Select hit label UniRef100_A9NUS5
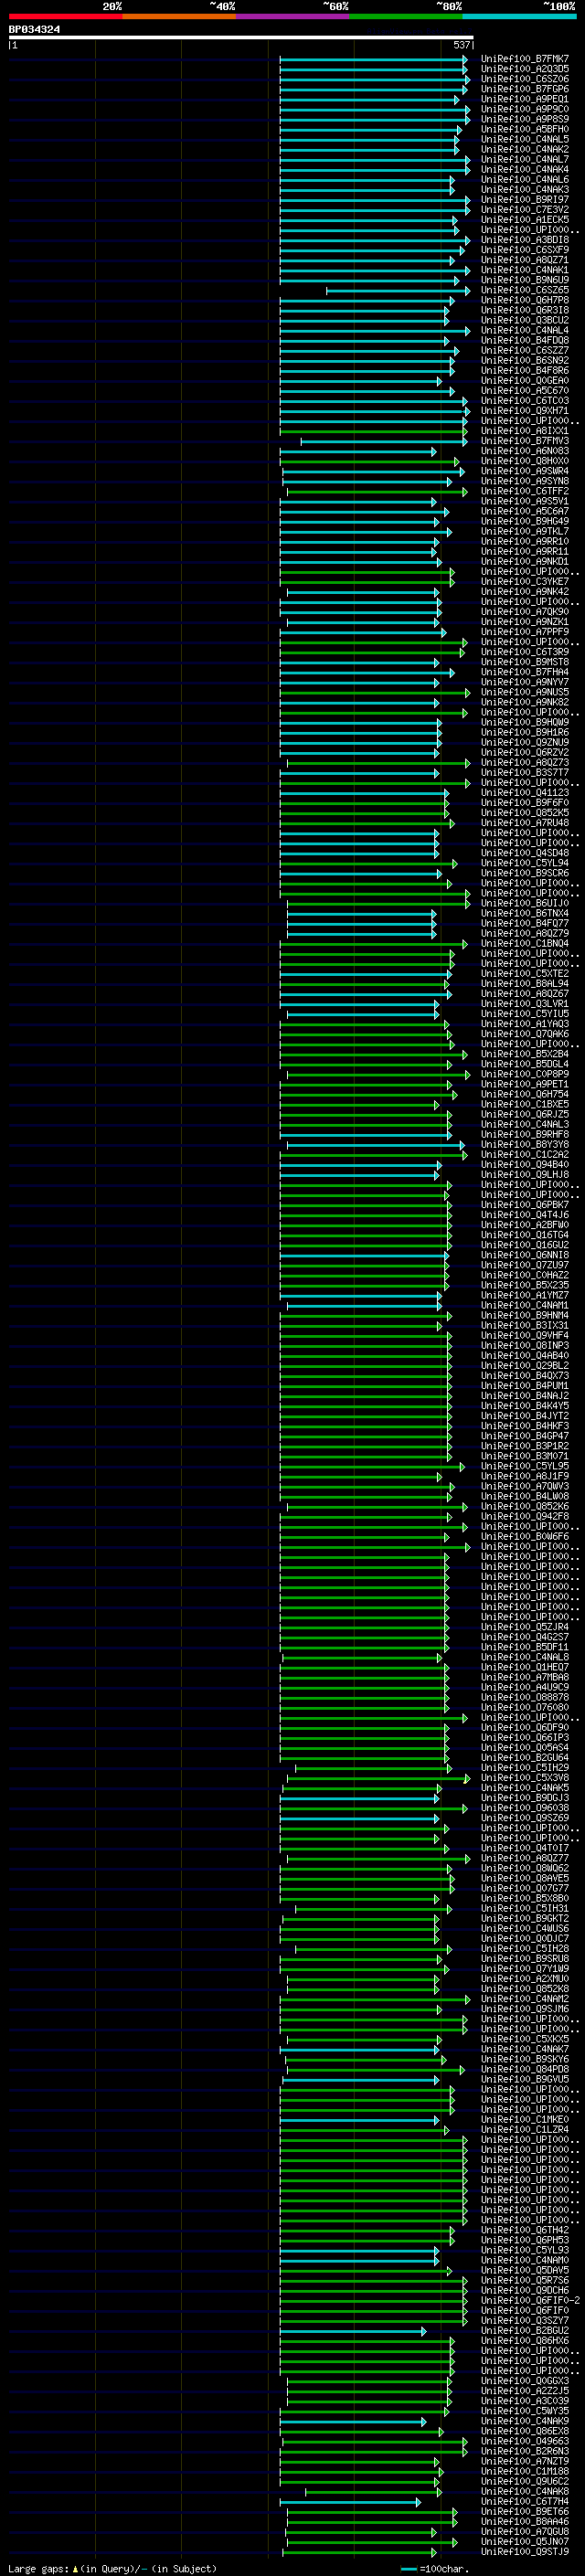 pyautogui.click(x=525, y=692)
